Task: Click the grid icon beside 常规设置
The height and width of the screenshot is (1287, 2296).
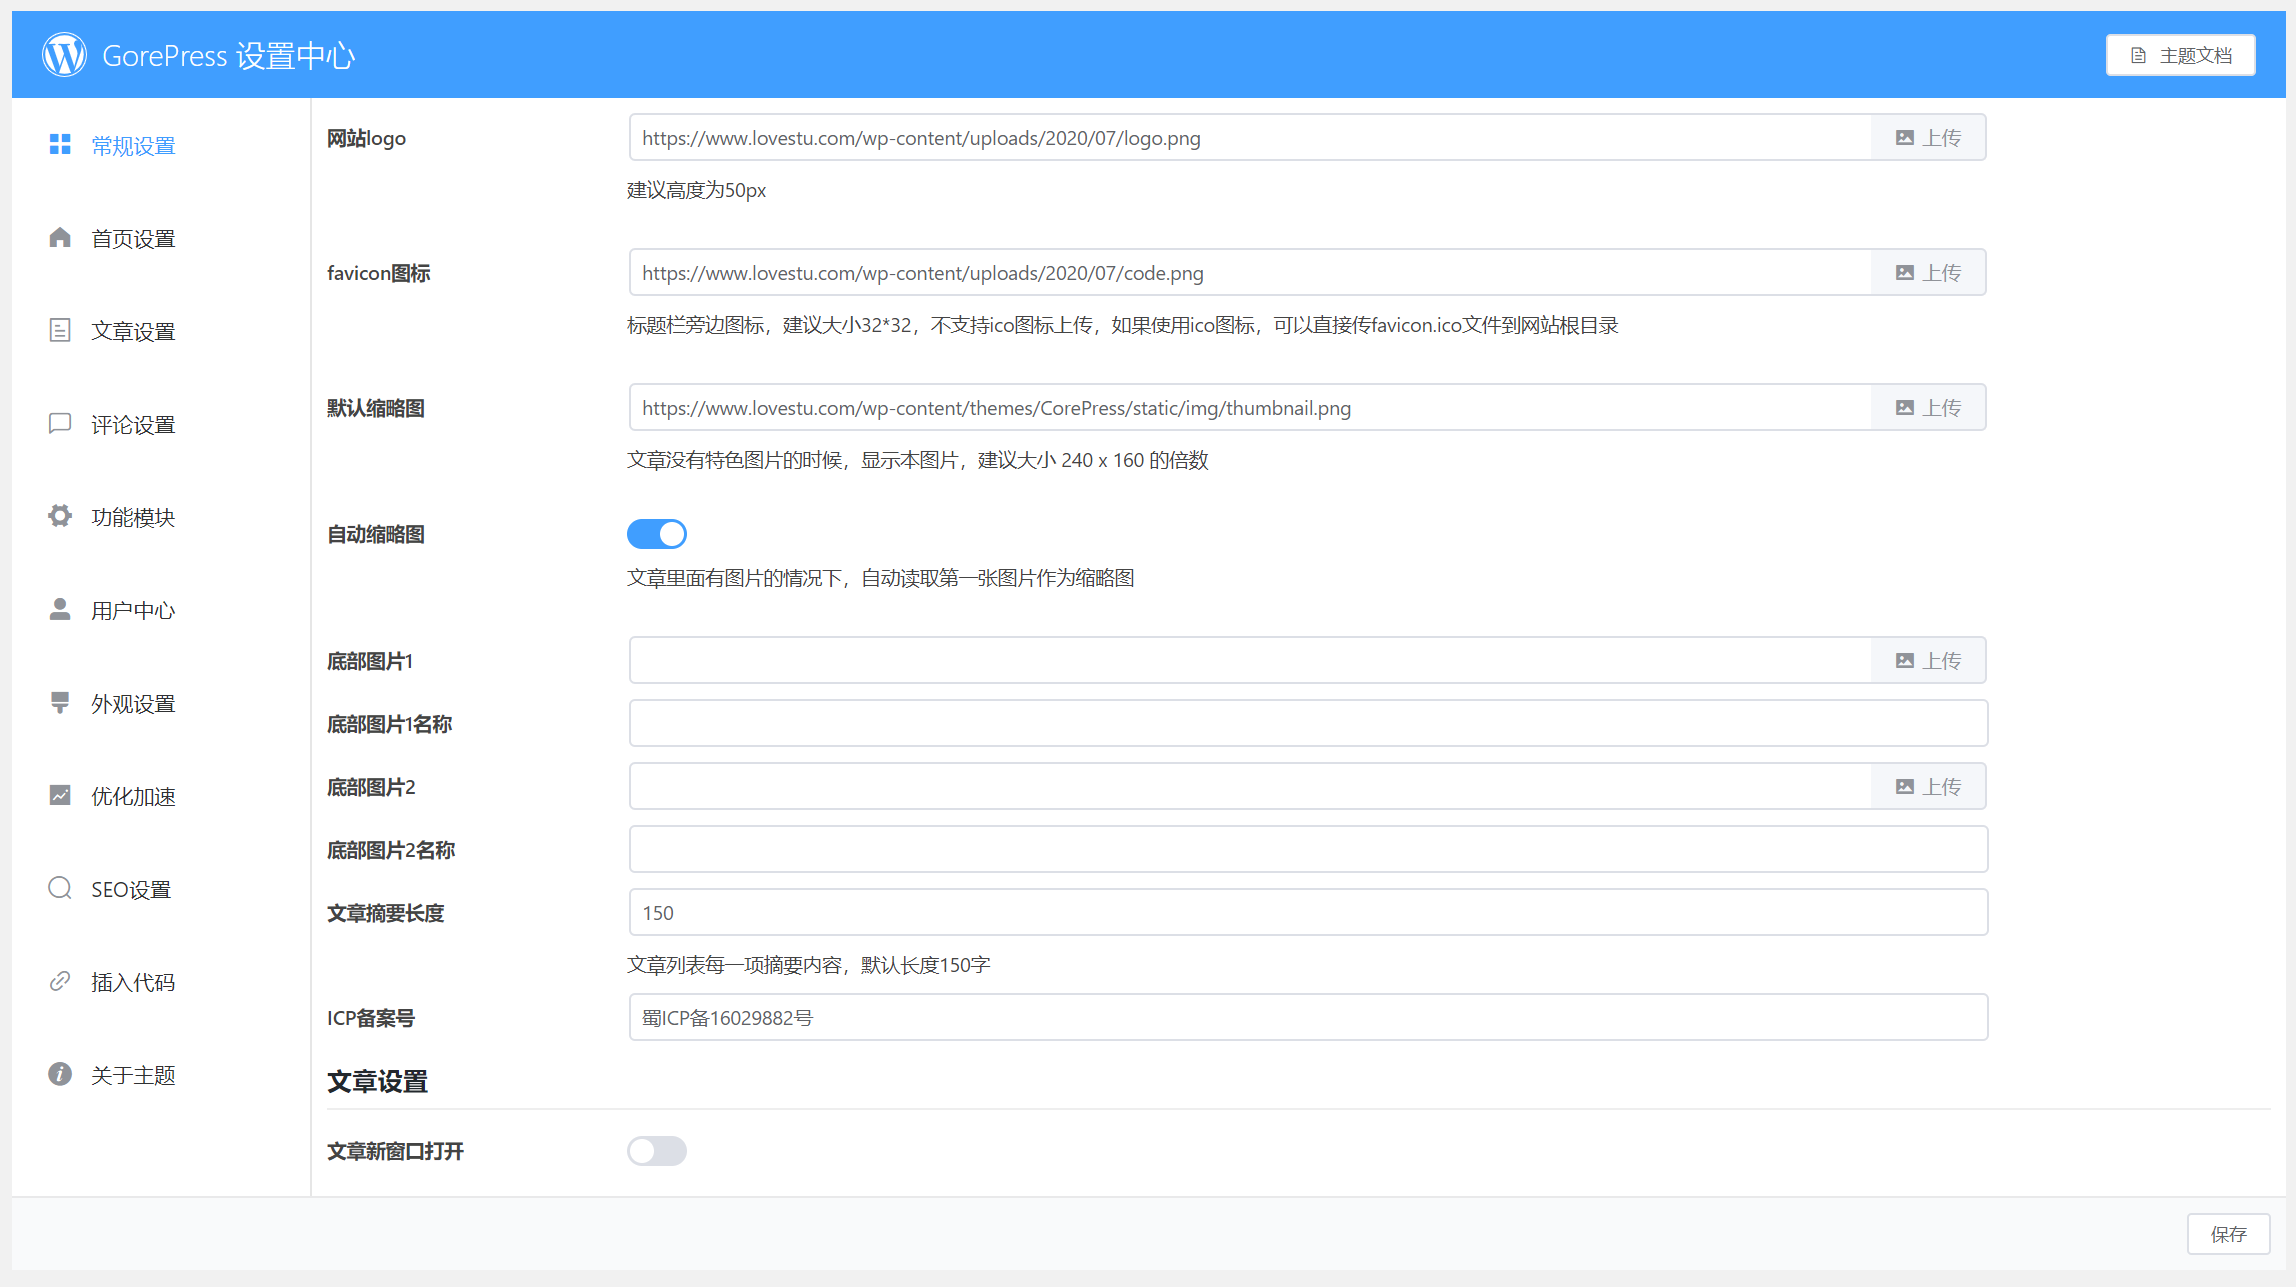Action: [x=60, y=145]
